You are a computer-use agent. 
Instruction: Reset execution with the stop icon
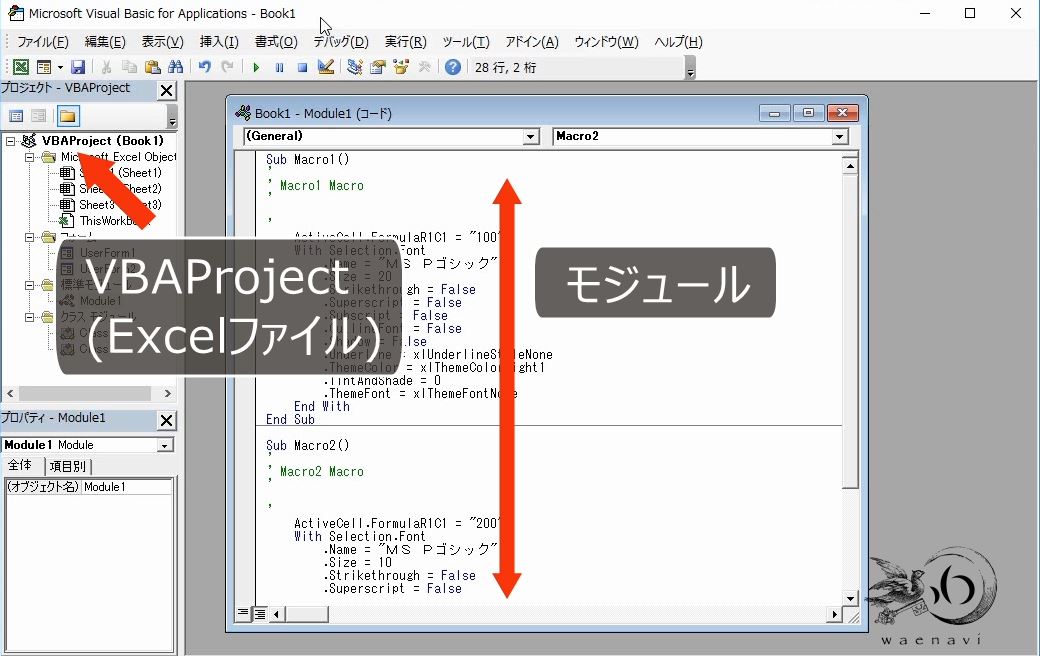(x=302, y=67)
